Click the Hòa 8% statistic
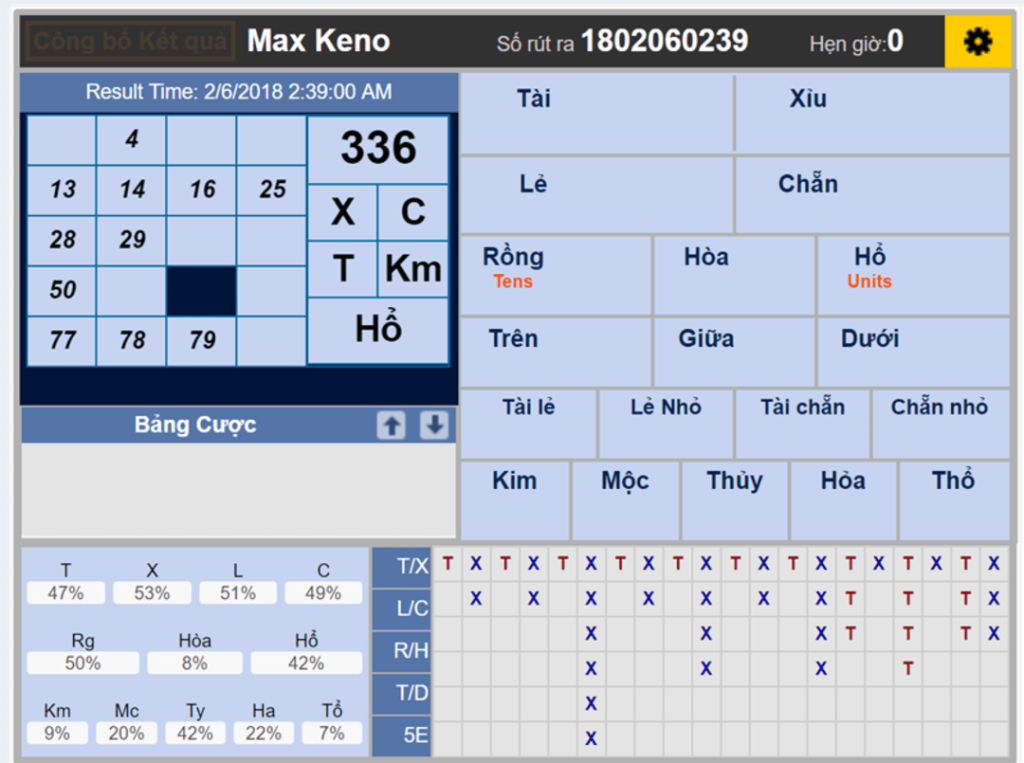Viewport: 1024px width, 763px height. 195,663
